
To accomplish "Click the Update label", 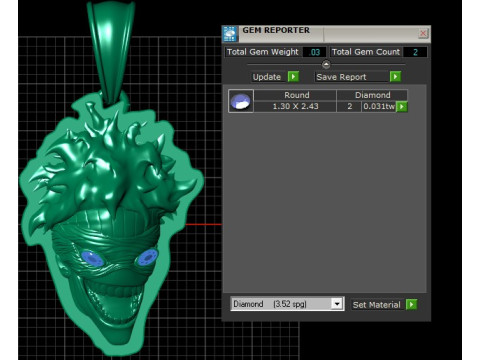I will [x=267, y=77].
